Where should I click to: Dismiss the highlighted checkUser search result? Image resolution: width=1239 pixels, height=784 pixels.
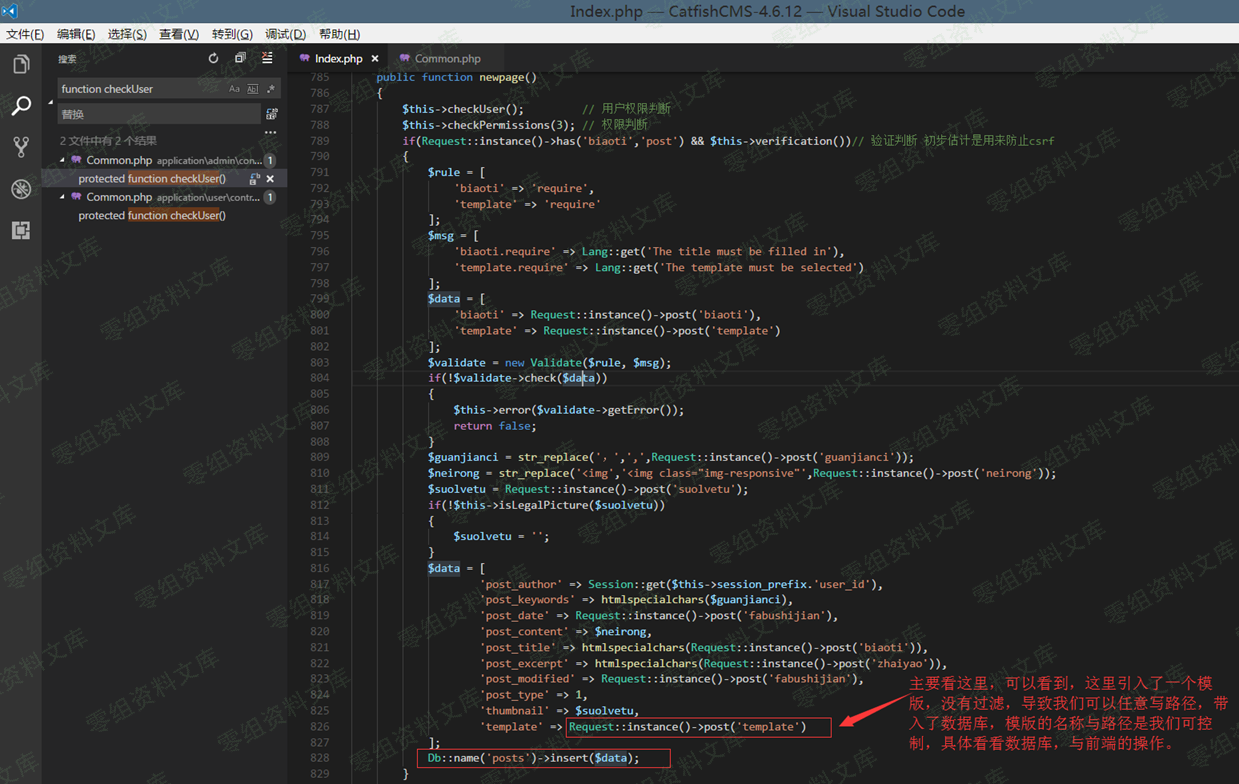tap(270, 179)
